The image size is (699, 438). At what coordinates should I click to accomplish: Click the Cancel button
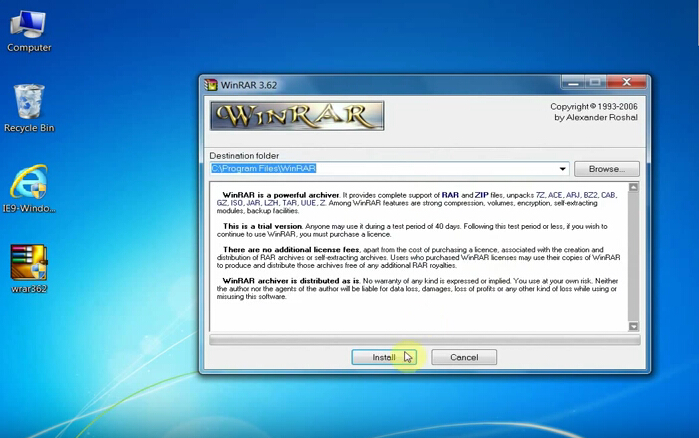(464, 357)
